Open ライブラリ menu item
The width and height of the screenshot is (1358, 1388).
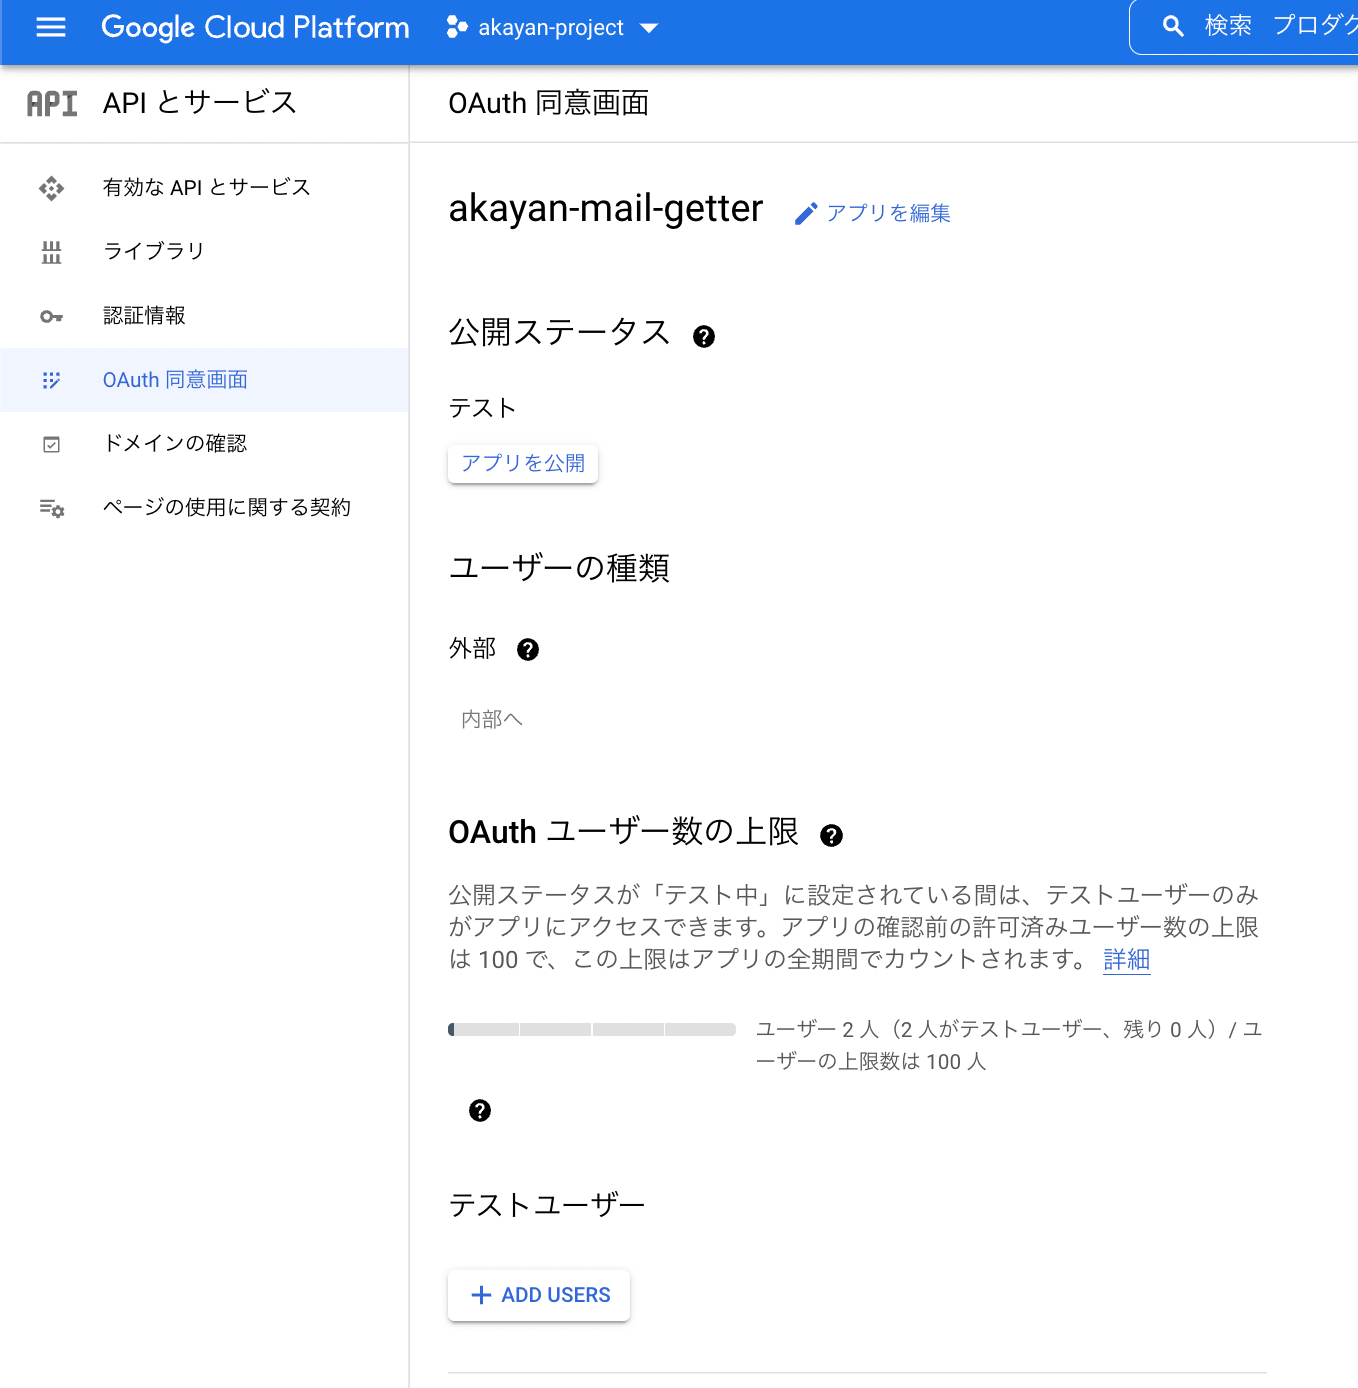204,252
